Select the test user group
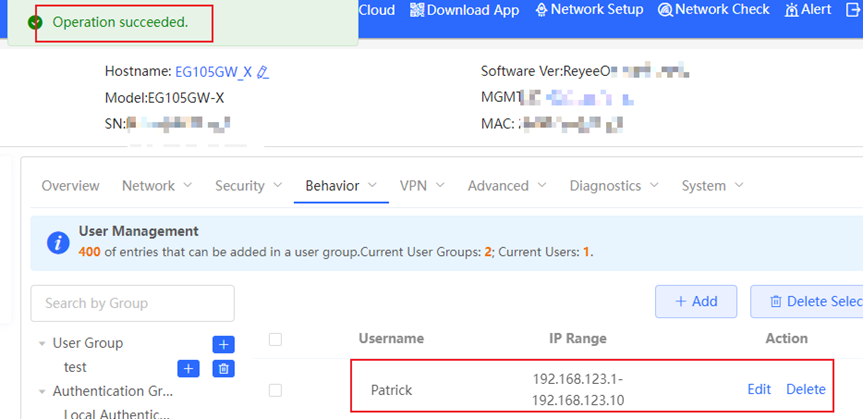This screenshot has height=419, width=863. point(75,367)
